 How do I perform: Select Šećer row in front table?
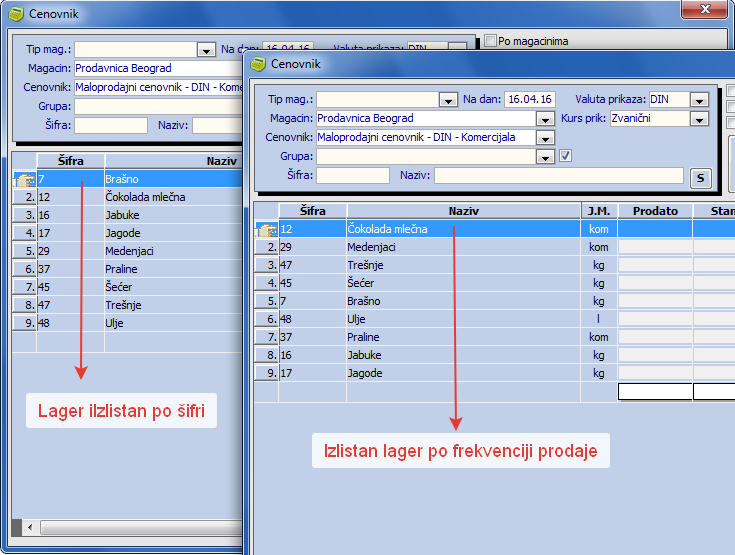pos(495,283)
